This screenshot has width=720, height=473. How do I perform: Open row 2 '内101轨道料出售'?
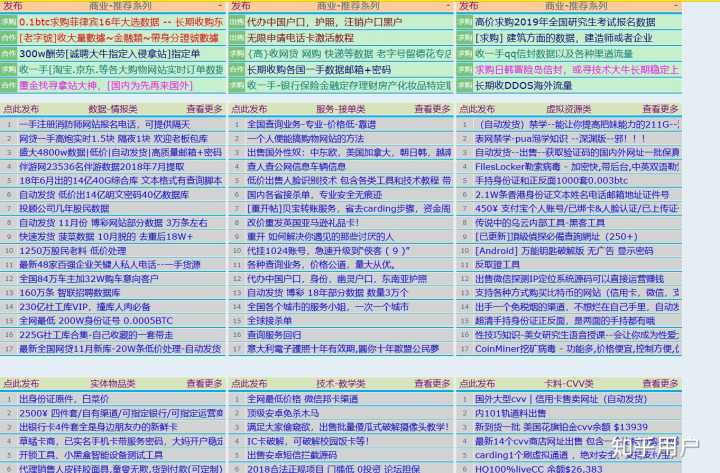tap(511, 413)
